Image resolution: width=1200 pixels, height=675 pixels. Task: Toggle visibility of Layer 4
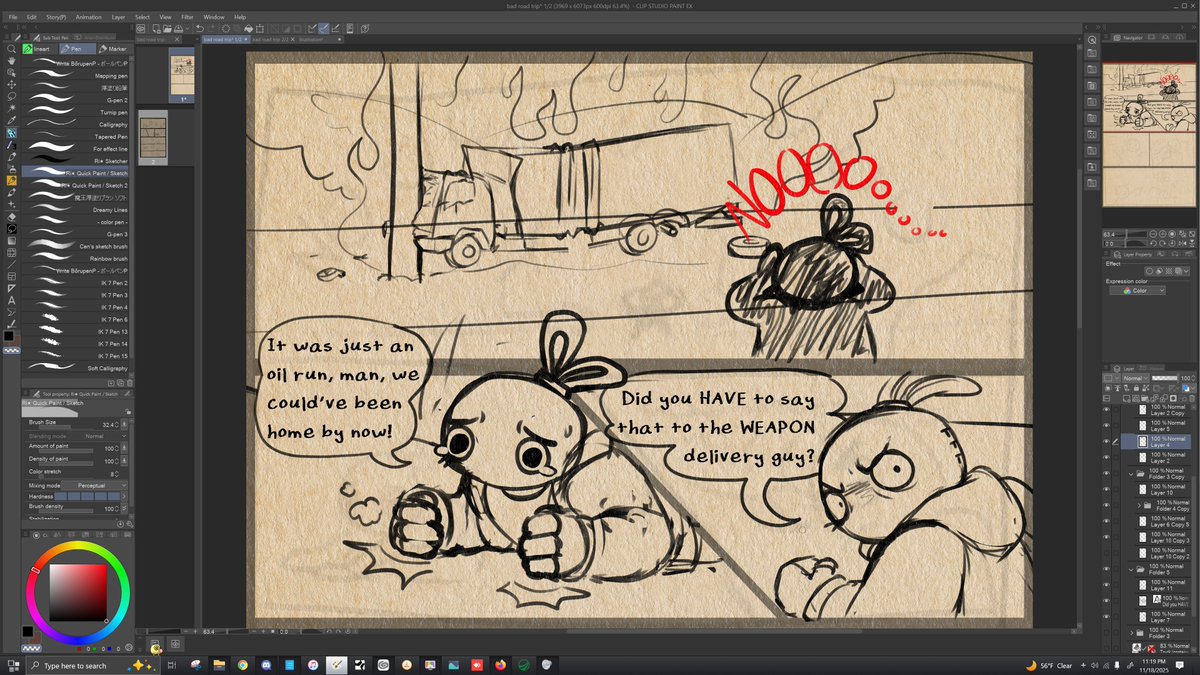[x=1106, y=441]
